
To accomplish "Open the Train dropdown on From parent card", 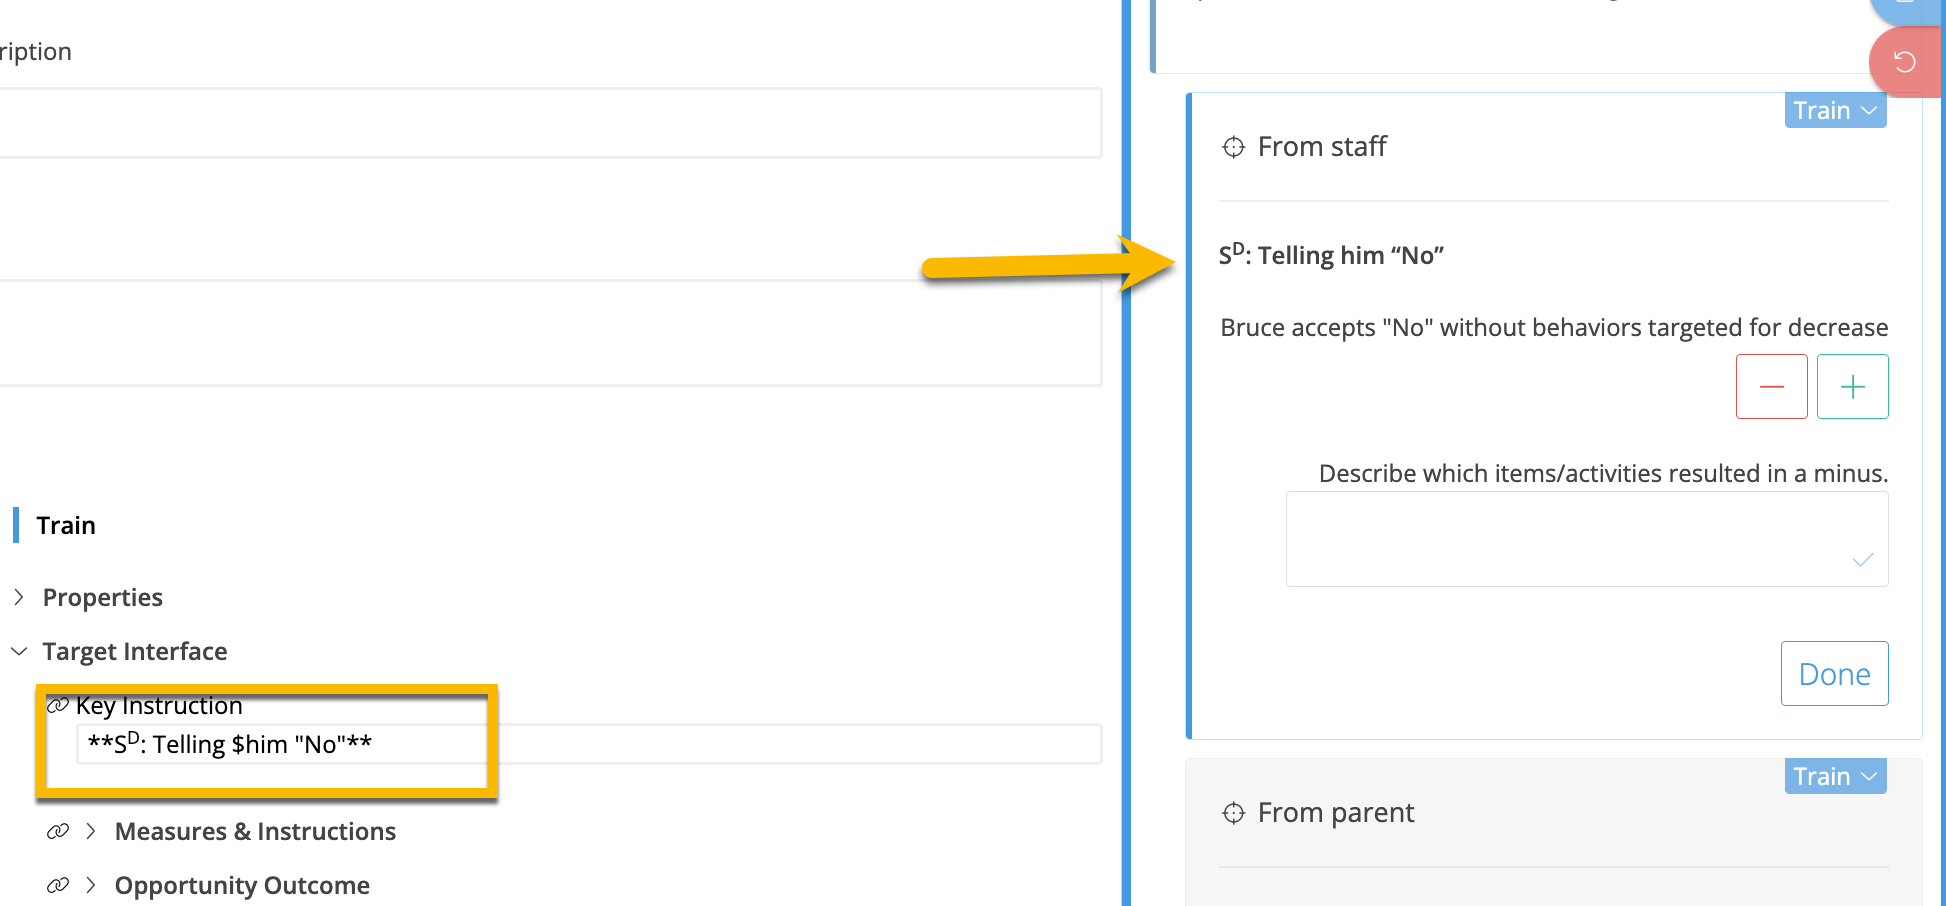I will point(1834,777).
